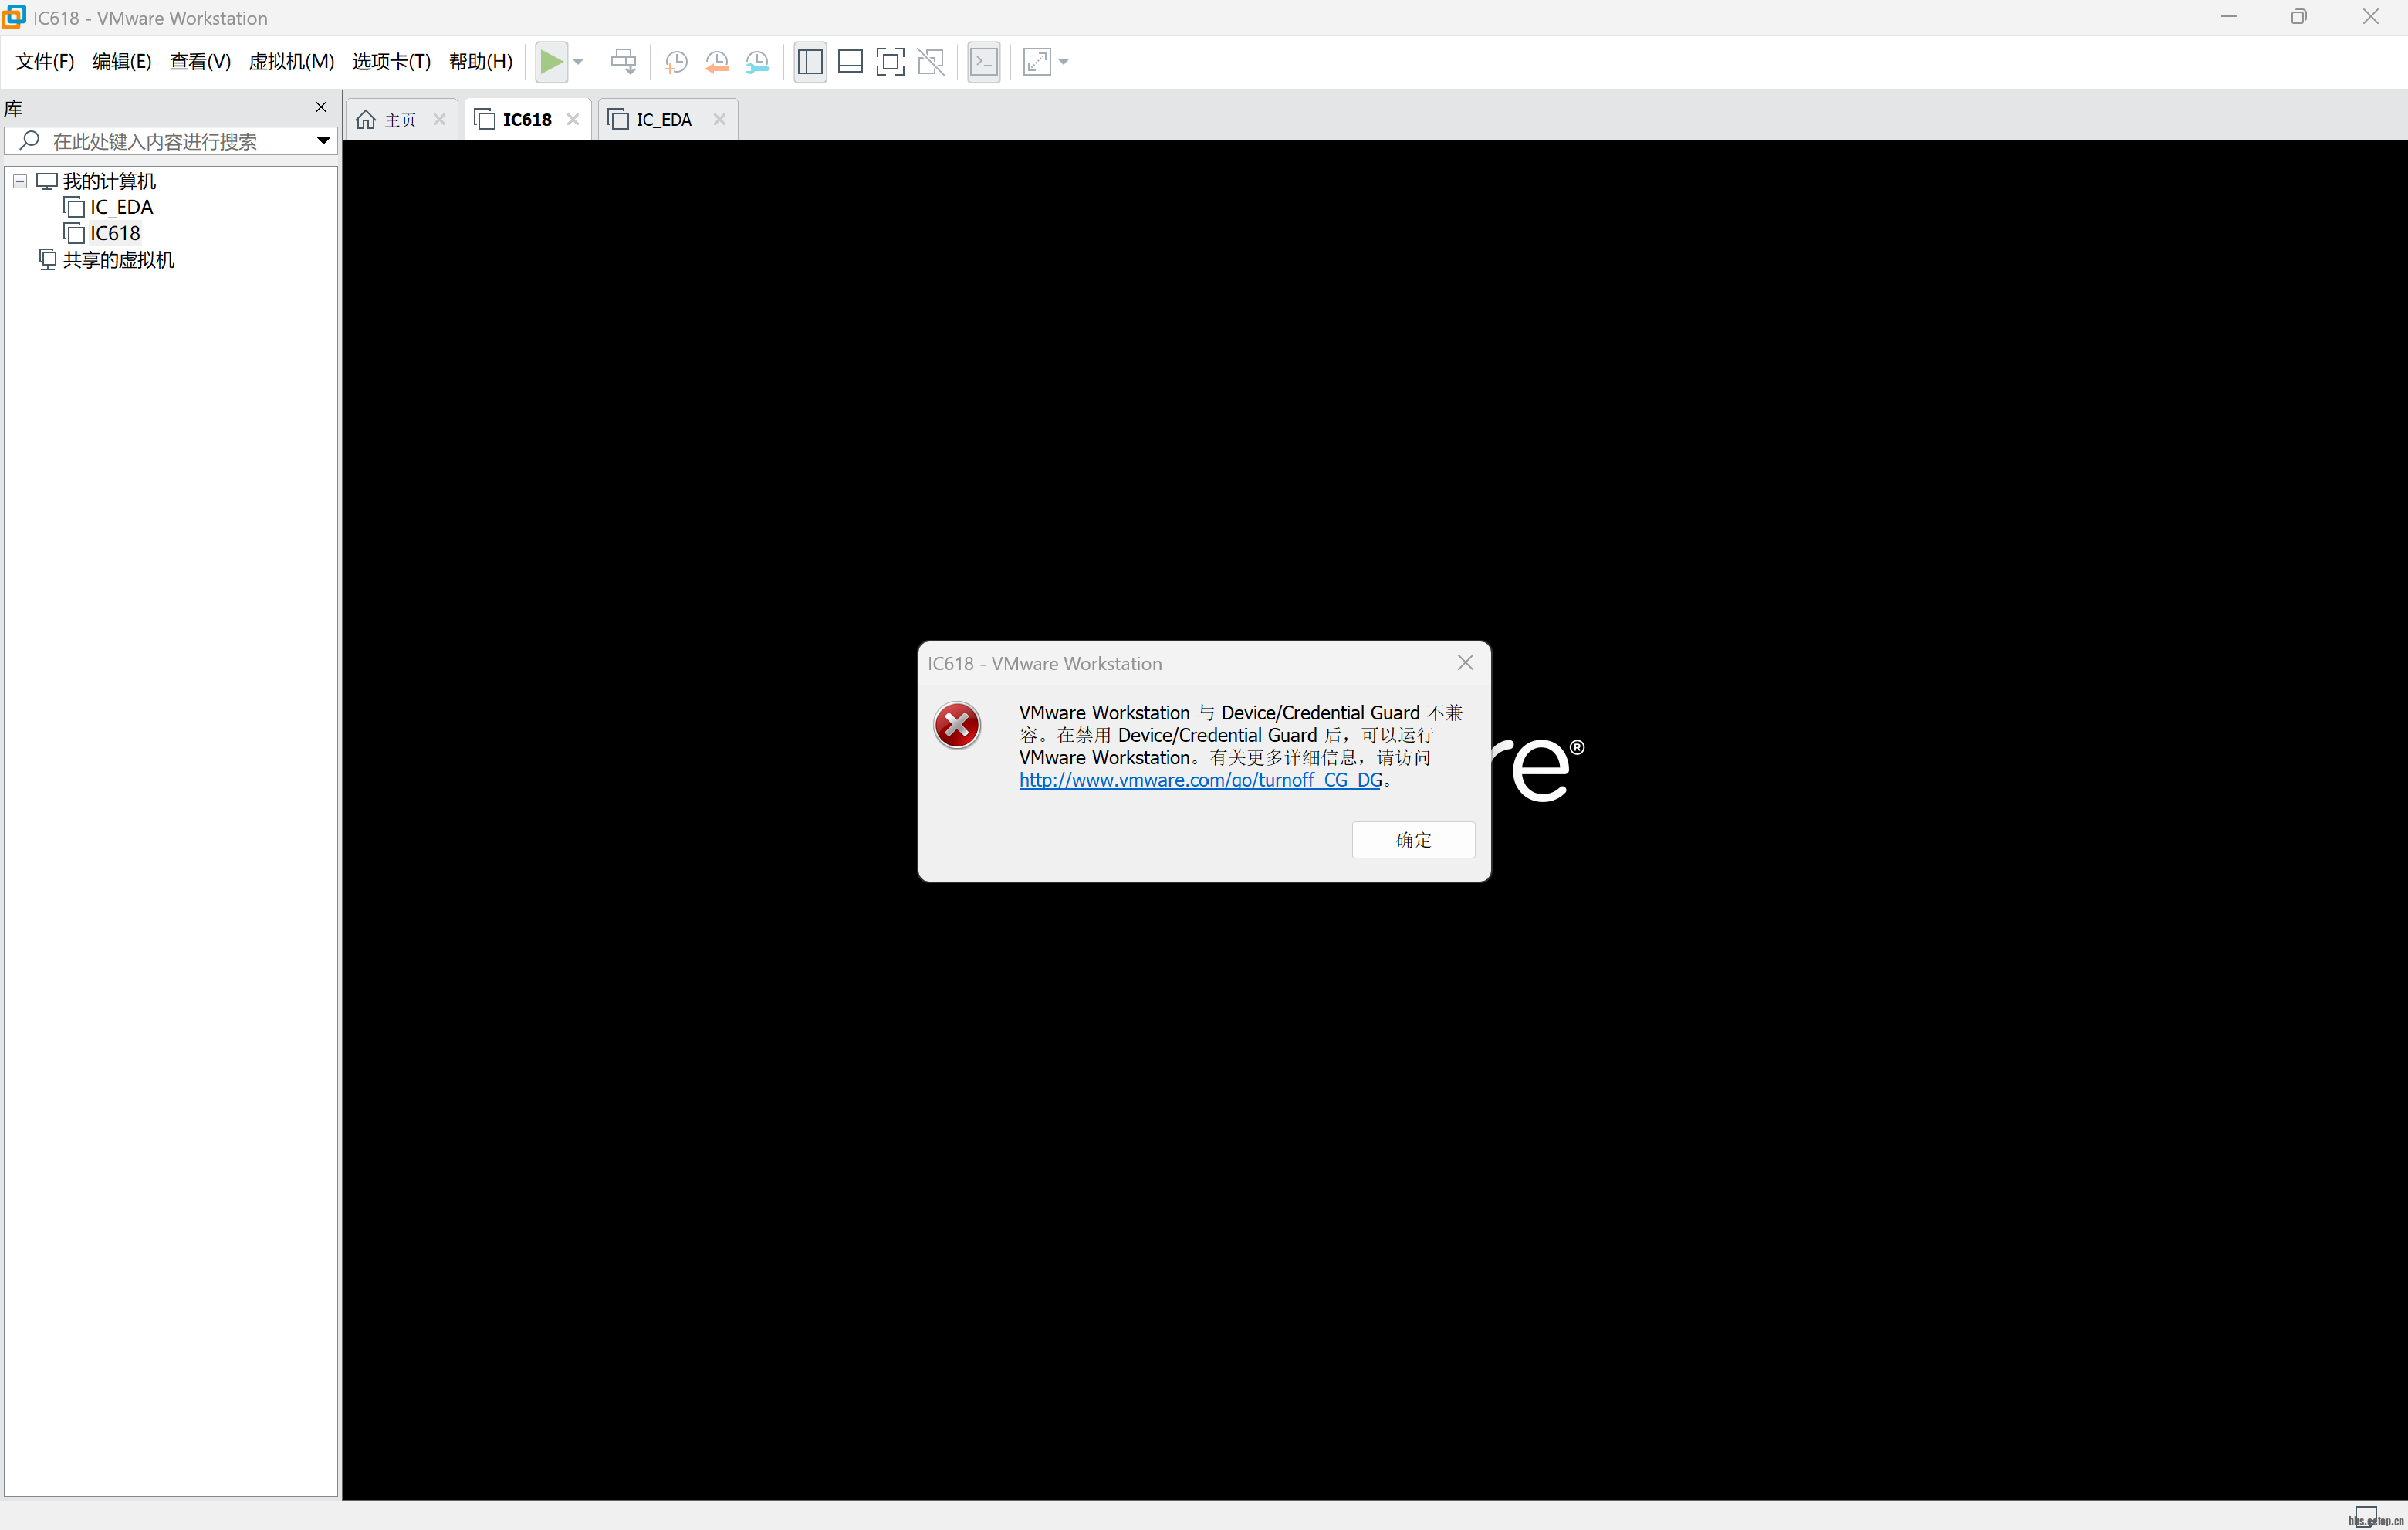Select IC_EDA in the library tree
Viewport: 2408px width, 1530px height.
tap(121, 207)
